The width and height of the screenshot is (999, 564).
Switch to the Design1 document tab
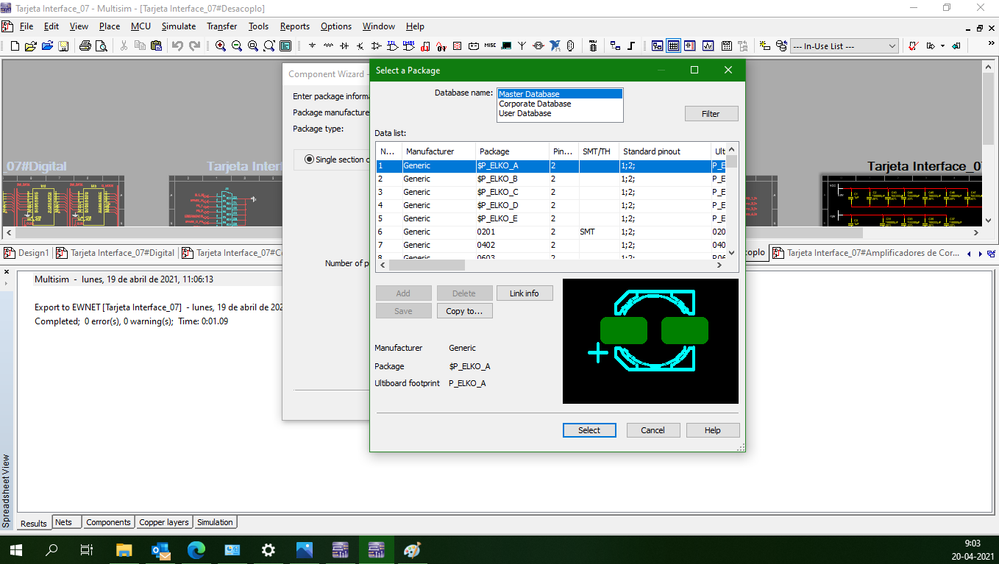point(27,253)
